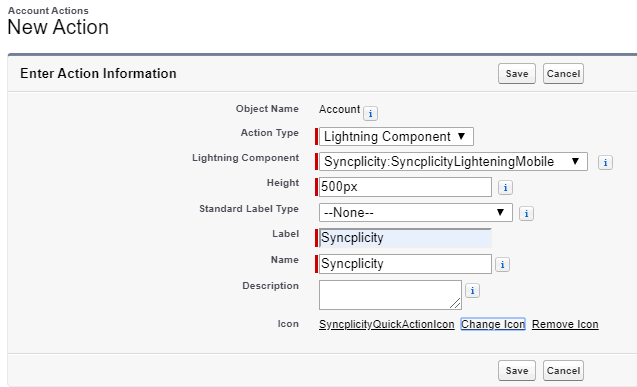Click the Standard Label Type info icon
Image resolution: width=637 pixels, height=387 pixels.
tap(526, 213)
